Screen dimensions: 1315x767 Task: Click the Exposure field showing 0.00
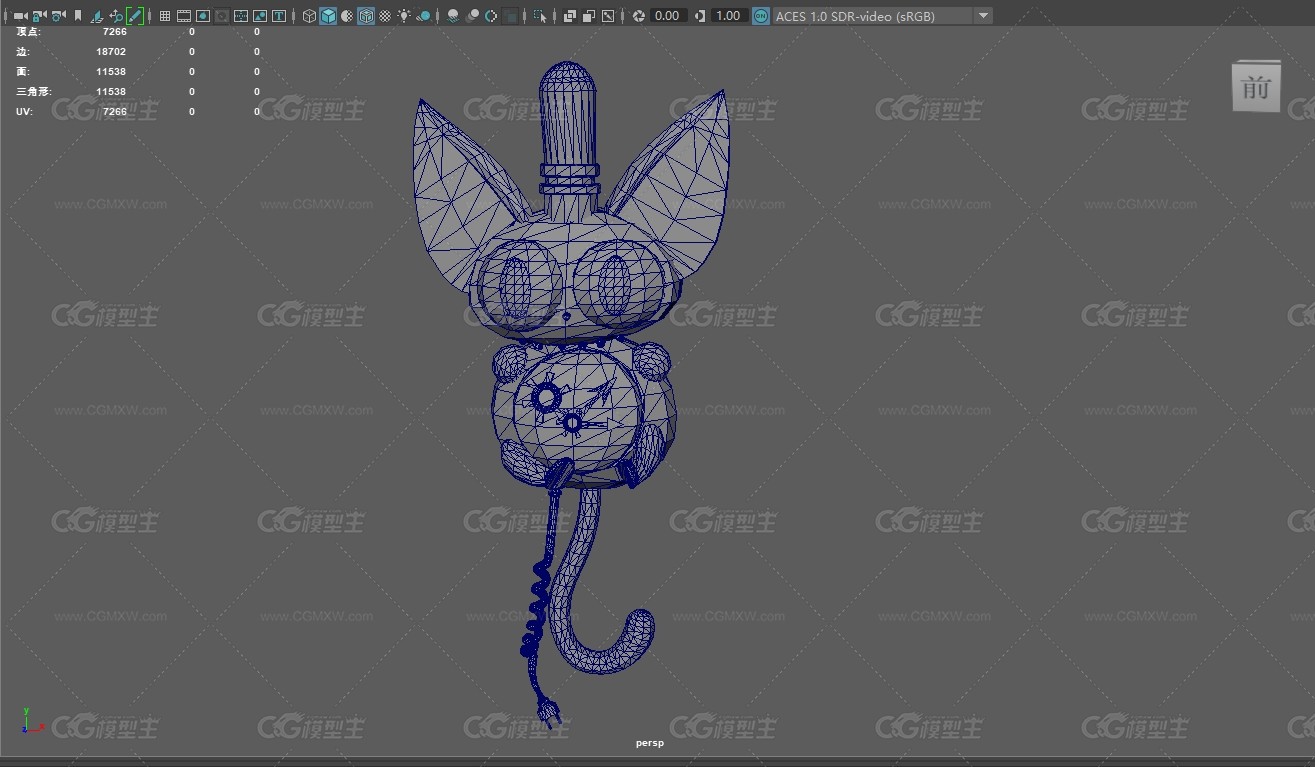pos(668,16)
